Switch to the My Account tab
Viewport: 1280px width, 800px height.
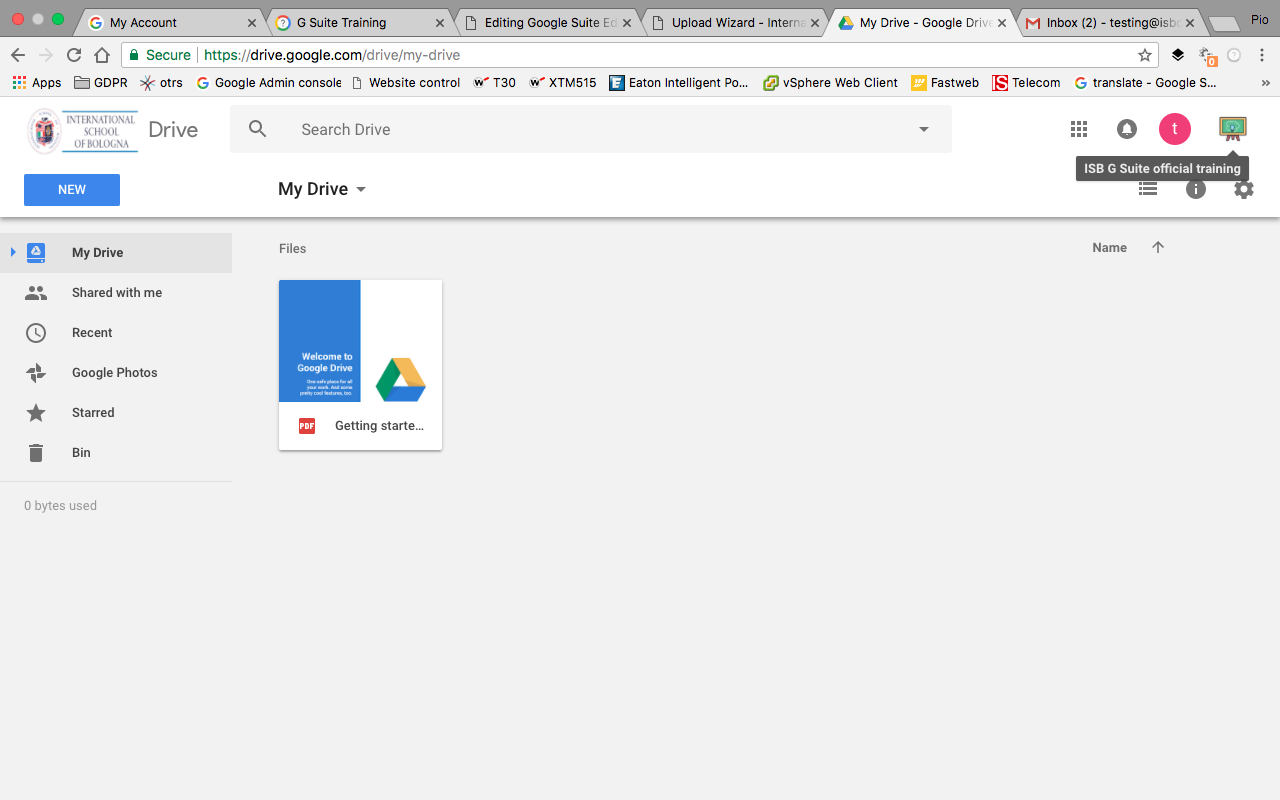170,22
